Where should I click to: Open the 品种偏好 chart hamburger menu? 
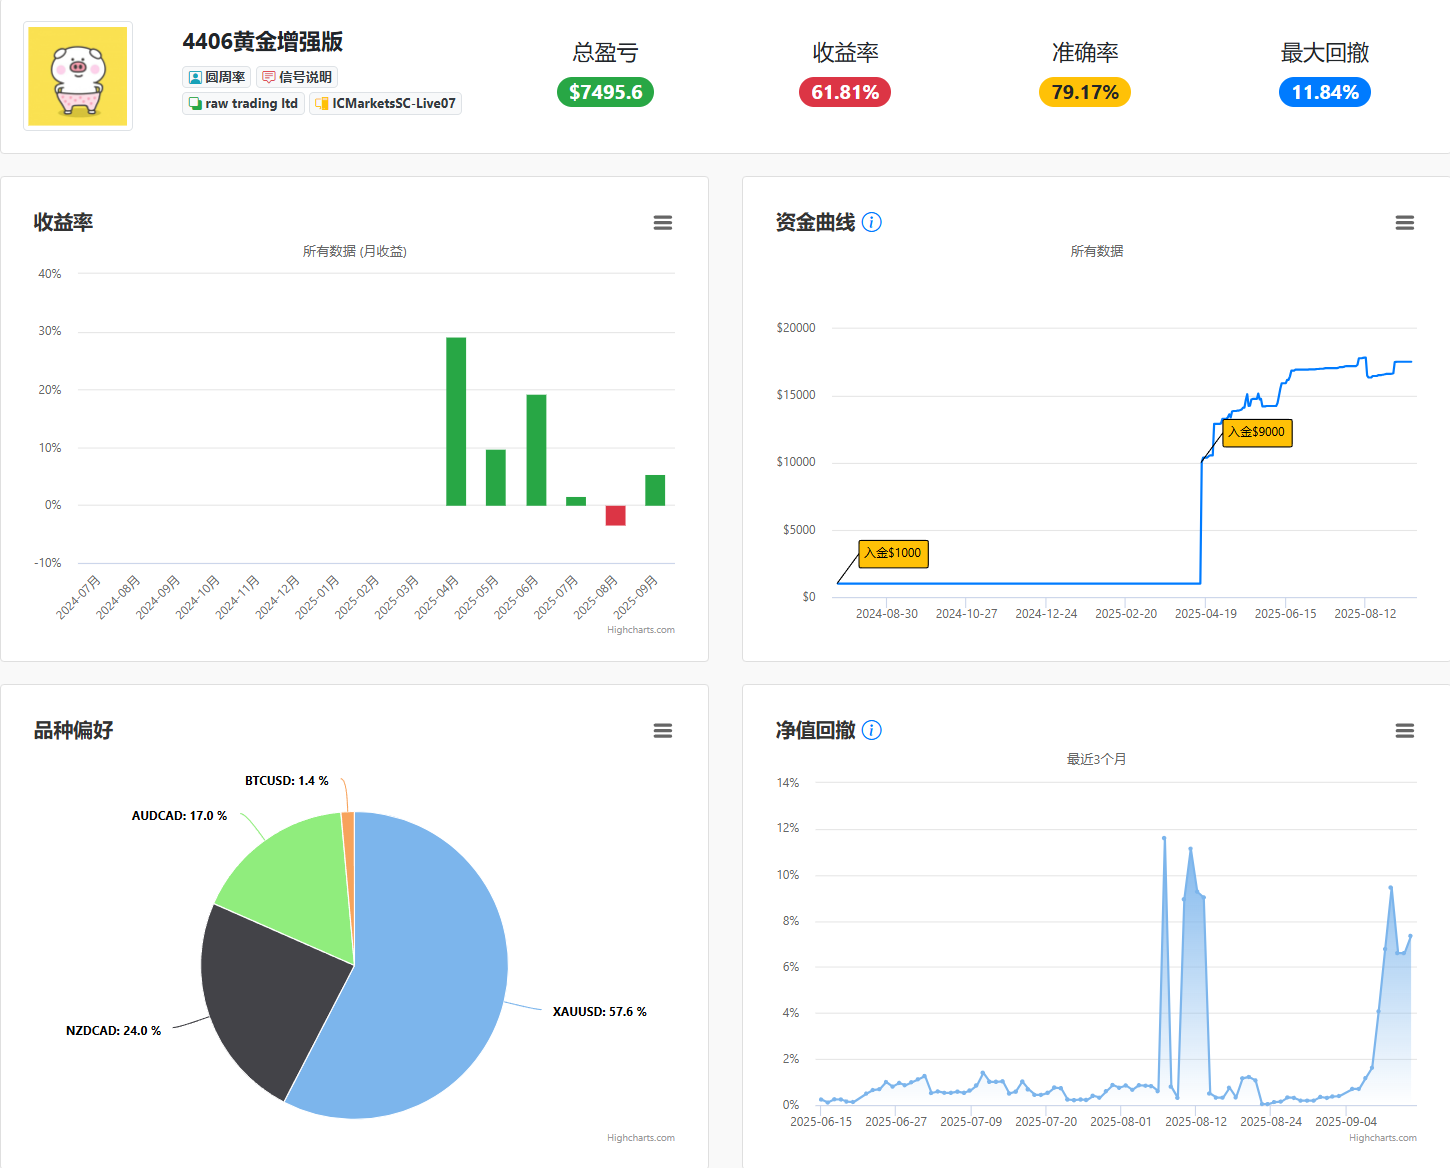[662, 731]
